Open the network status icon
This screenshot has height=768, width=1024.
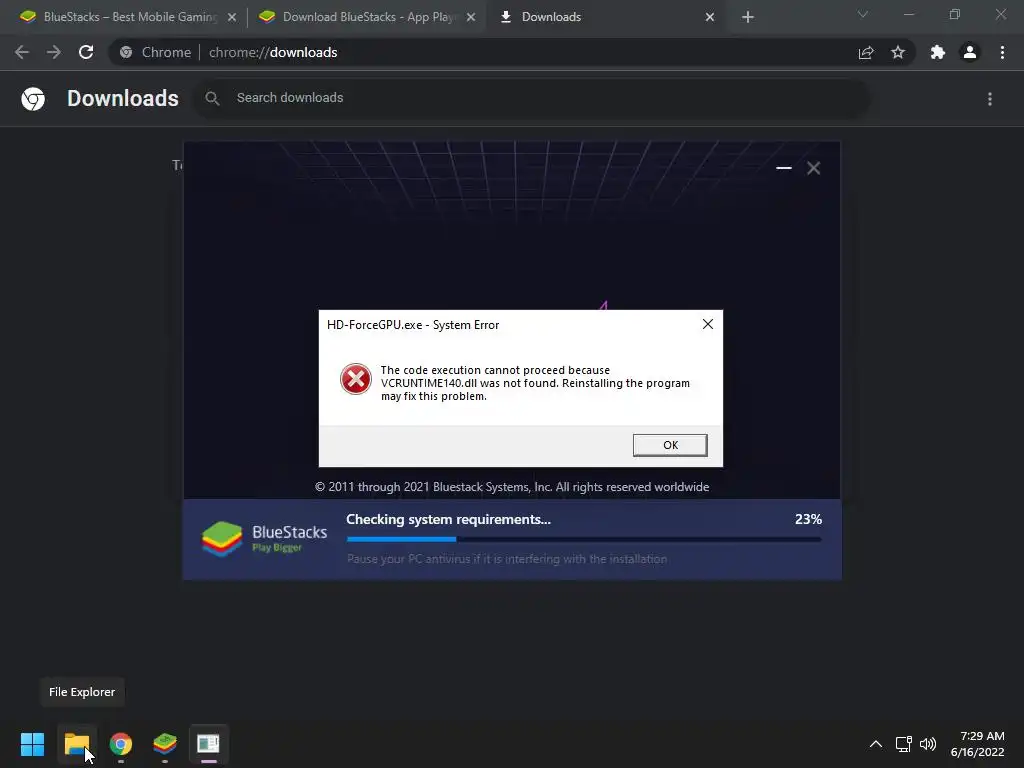pyautogui.click(x=903, y=744)
